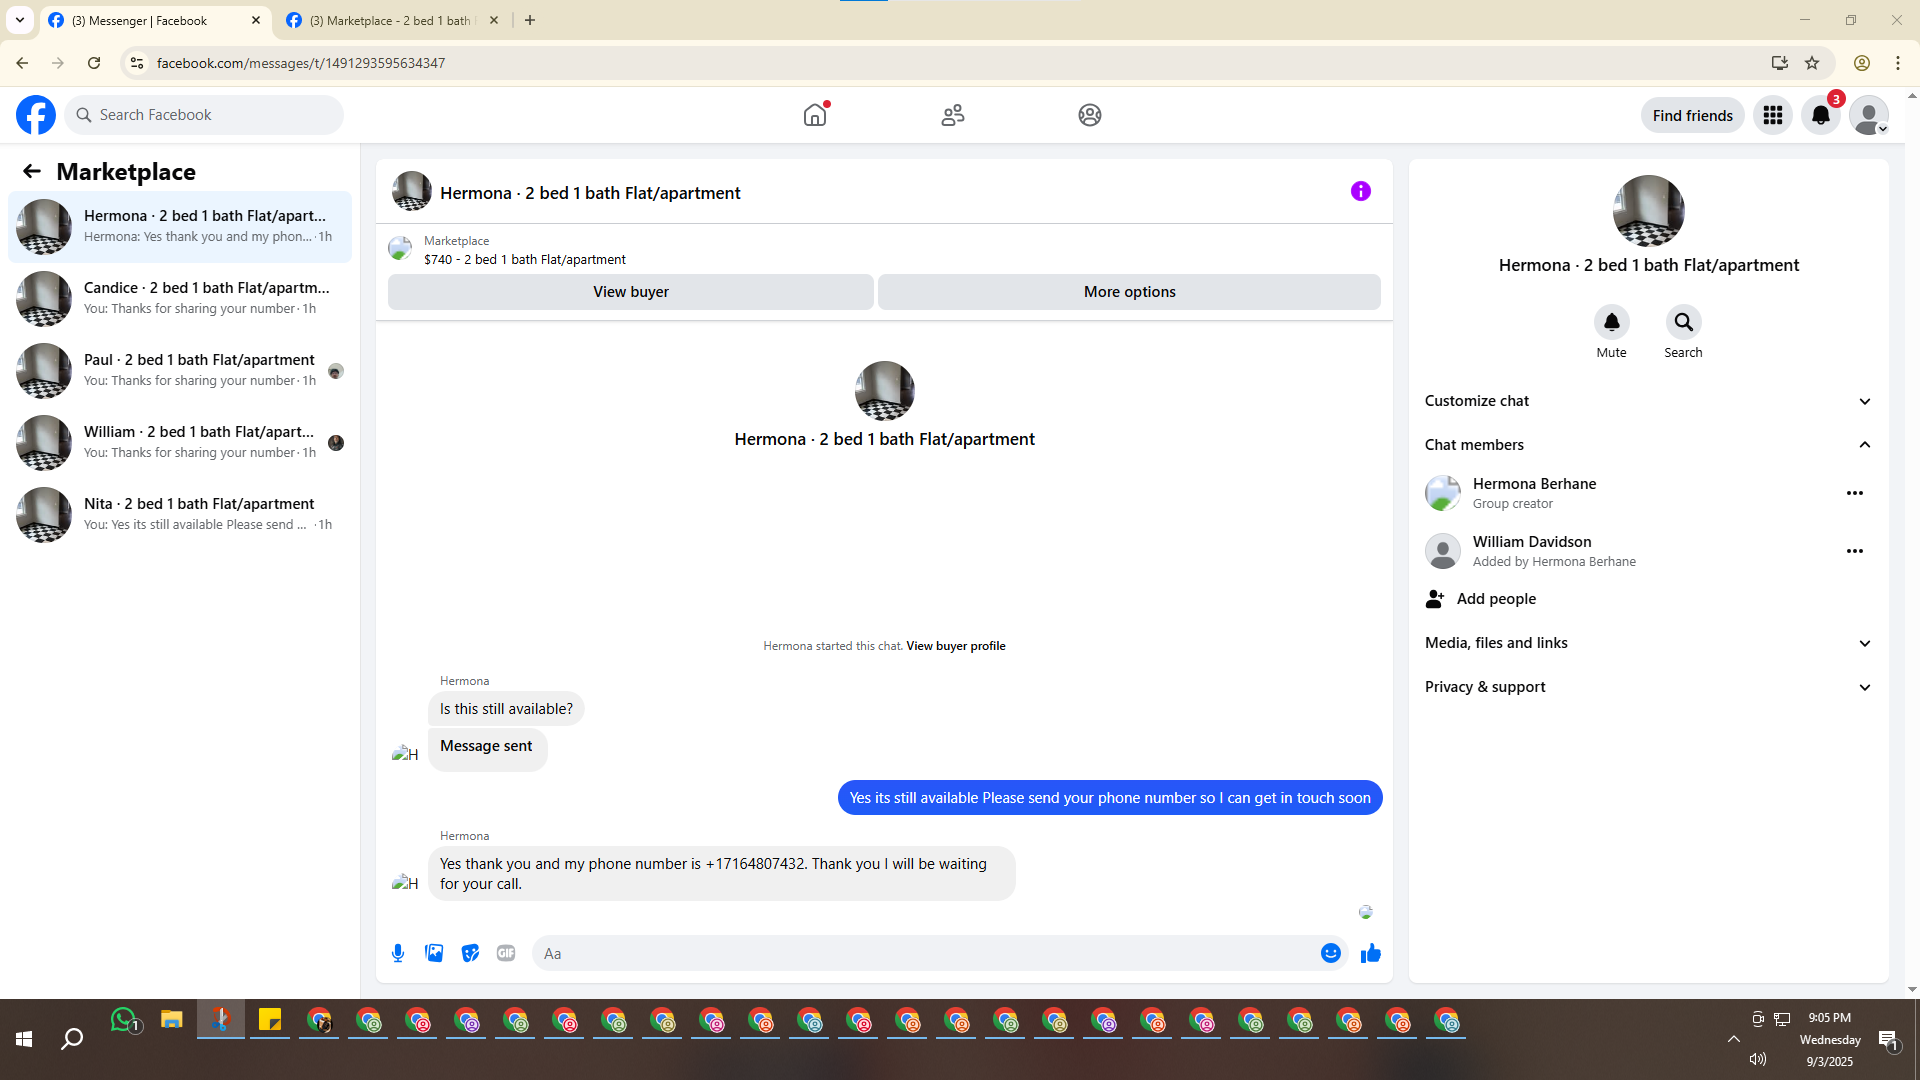Open the Chrome browser menu

pyautogui.click(x=1897, y=63)
